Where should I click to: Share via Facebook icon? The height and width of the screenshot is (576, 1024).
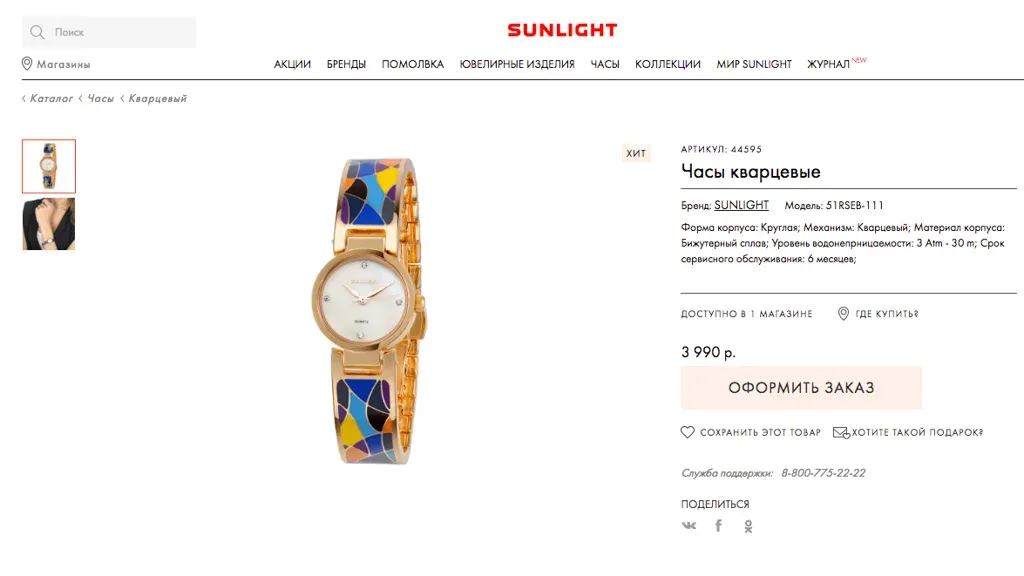click(718, 525)
